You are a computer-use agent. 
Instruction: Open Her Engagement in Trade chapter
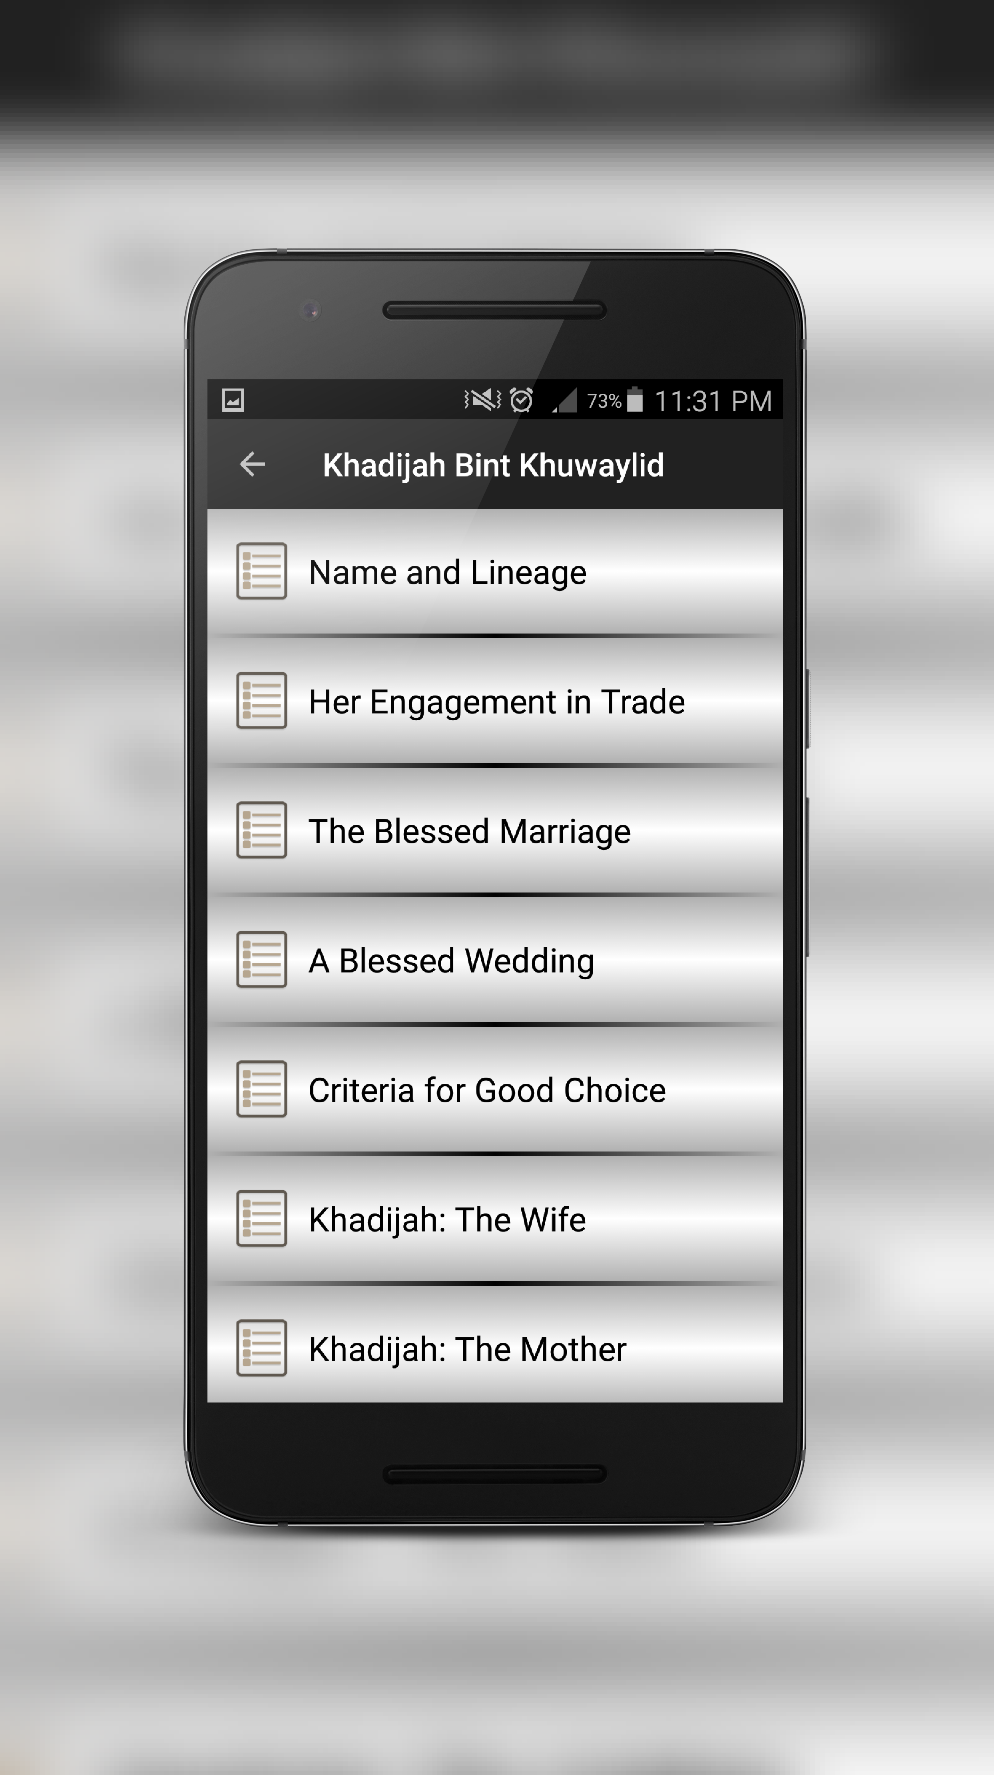[496, 702]
